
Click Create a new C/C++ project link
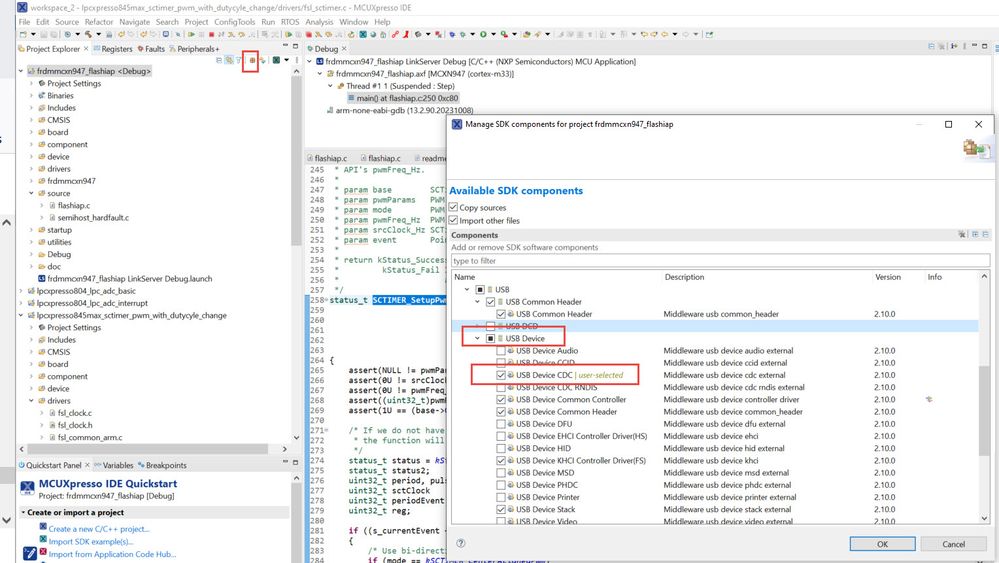99,529
